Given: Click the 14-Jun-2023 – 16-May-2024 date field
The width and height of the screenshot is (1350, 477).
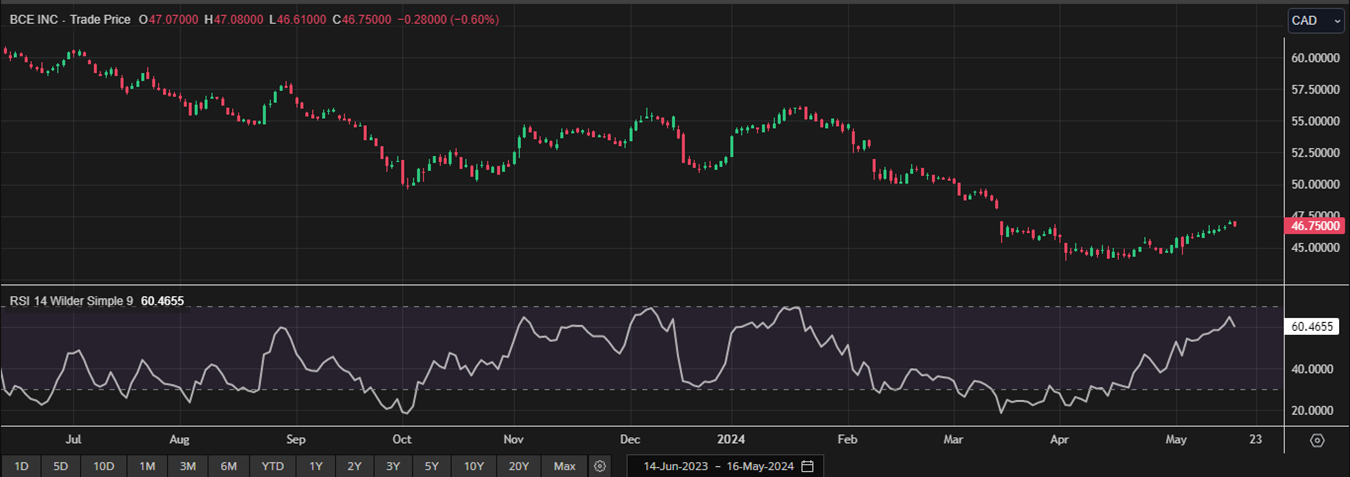Looking at the screenshot, I should tap(727, 466).
